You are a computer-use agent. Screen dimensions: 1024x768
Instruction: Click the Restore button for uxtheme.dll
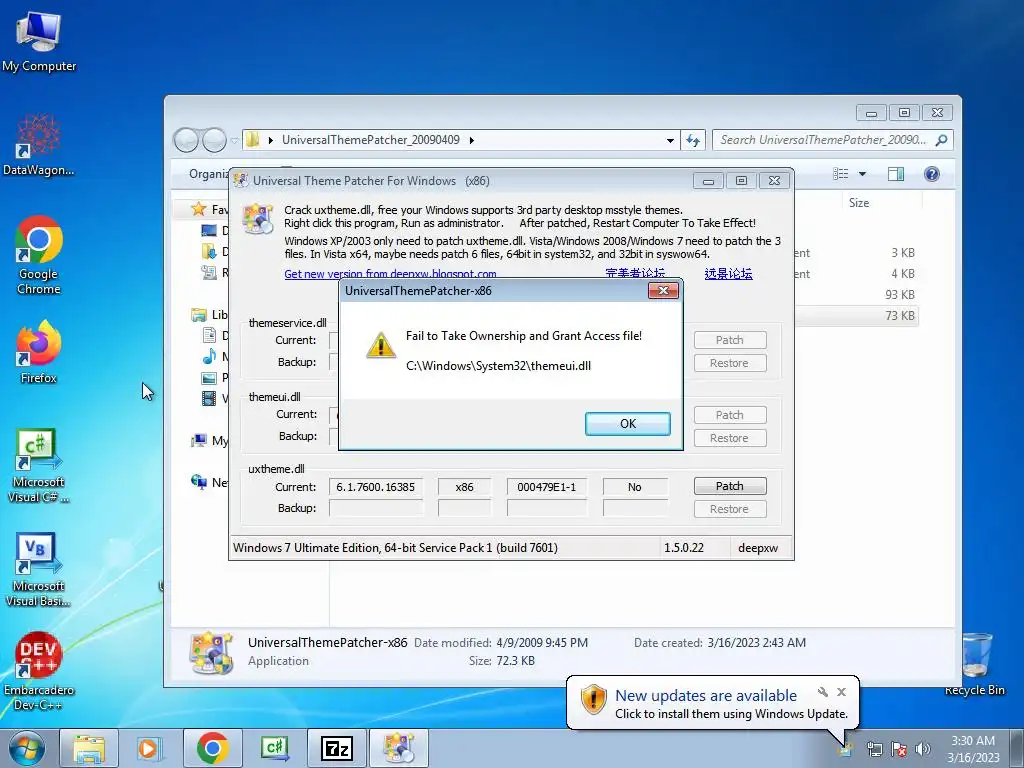(729, 509)
